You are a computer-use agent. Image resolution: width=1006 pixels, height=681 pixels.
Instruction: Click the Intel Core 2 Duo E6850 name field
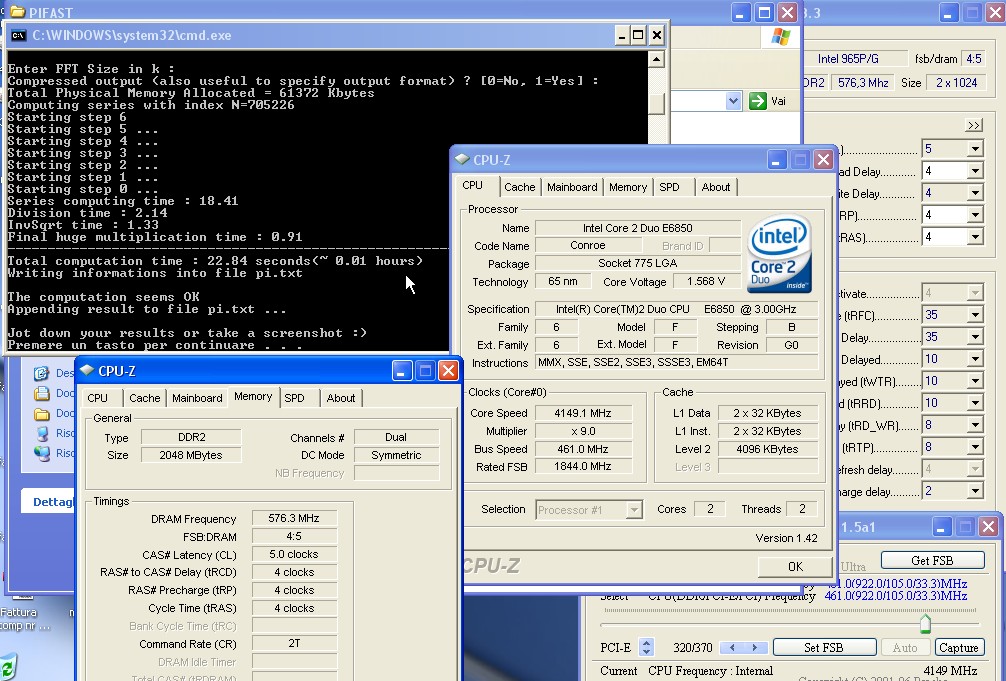(x=638, y=228)
